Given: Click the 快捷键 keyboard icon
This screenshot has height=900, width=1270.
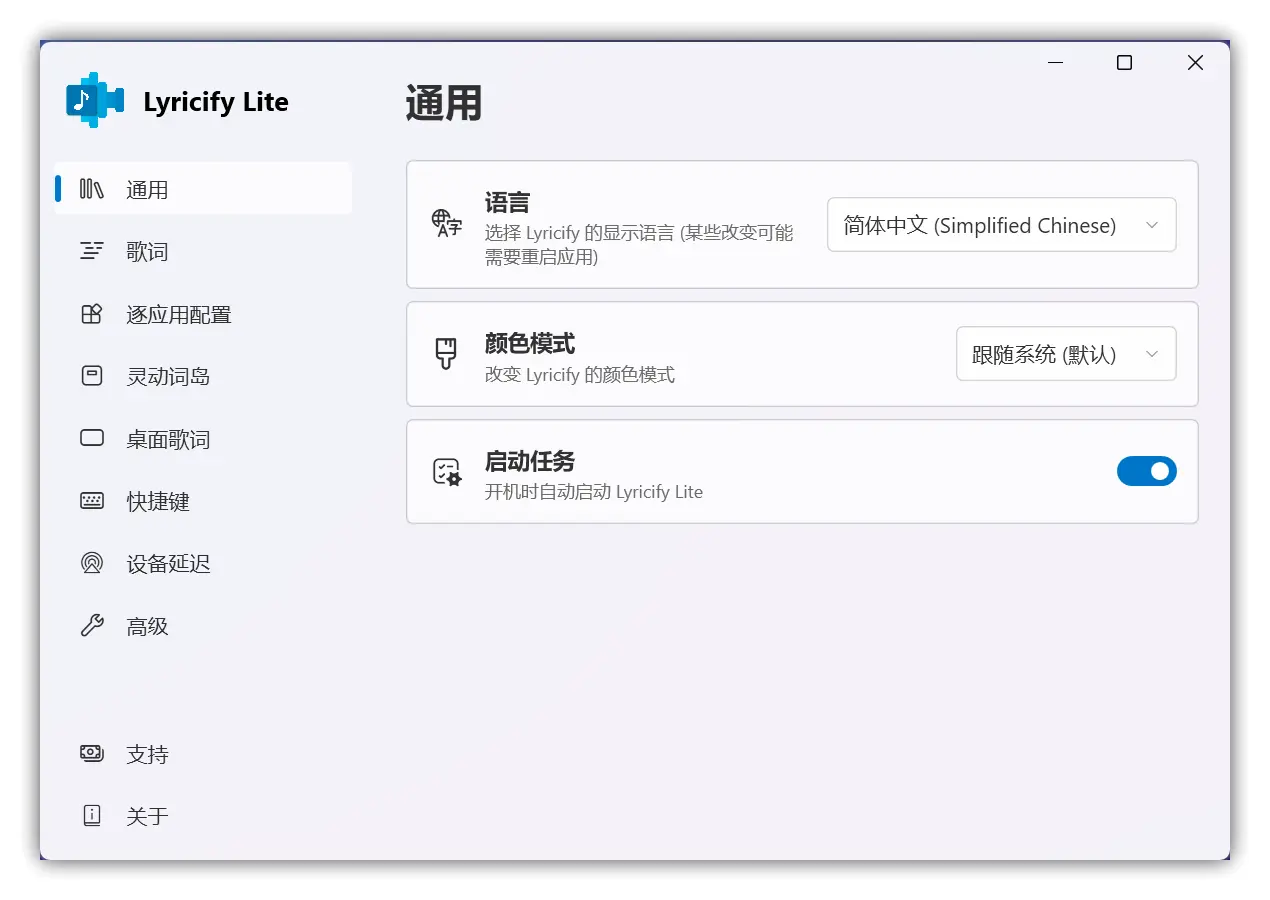Looking at the screenshot, I should (x=92, y=501).
